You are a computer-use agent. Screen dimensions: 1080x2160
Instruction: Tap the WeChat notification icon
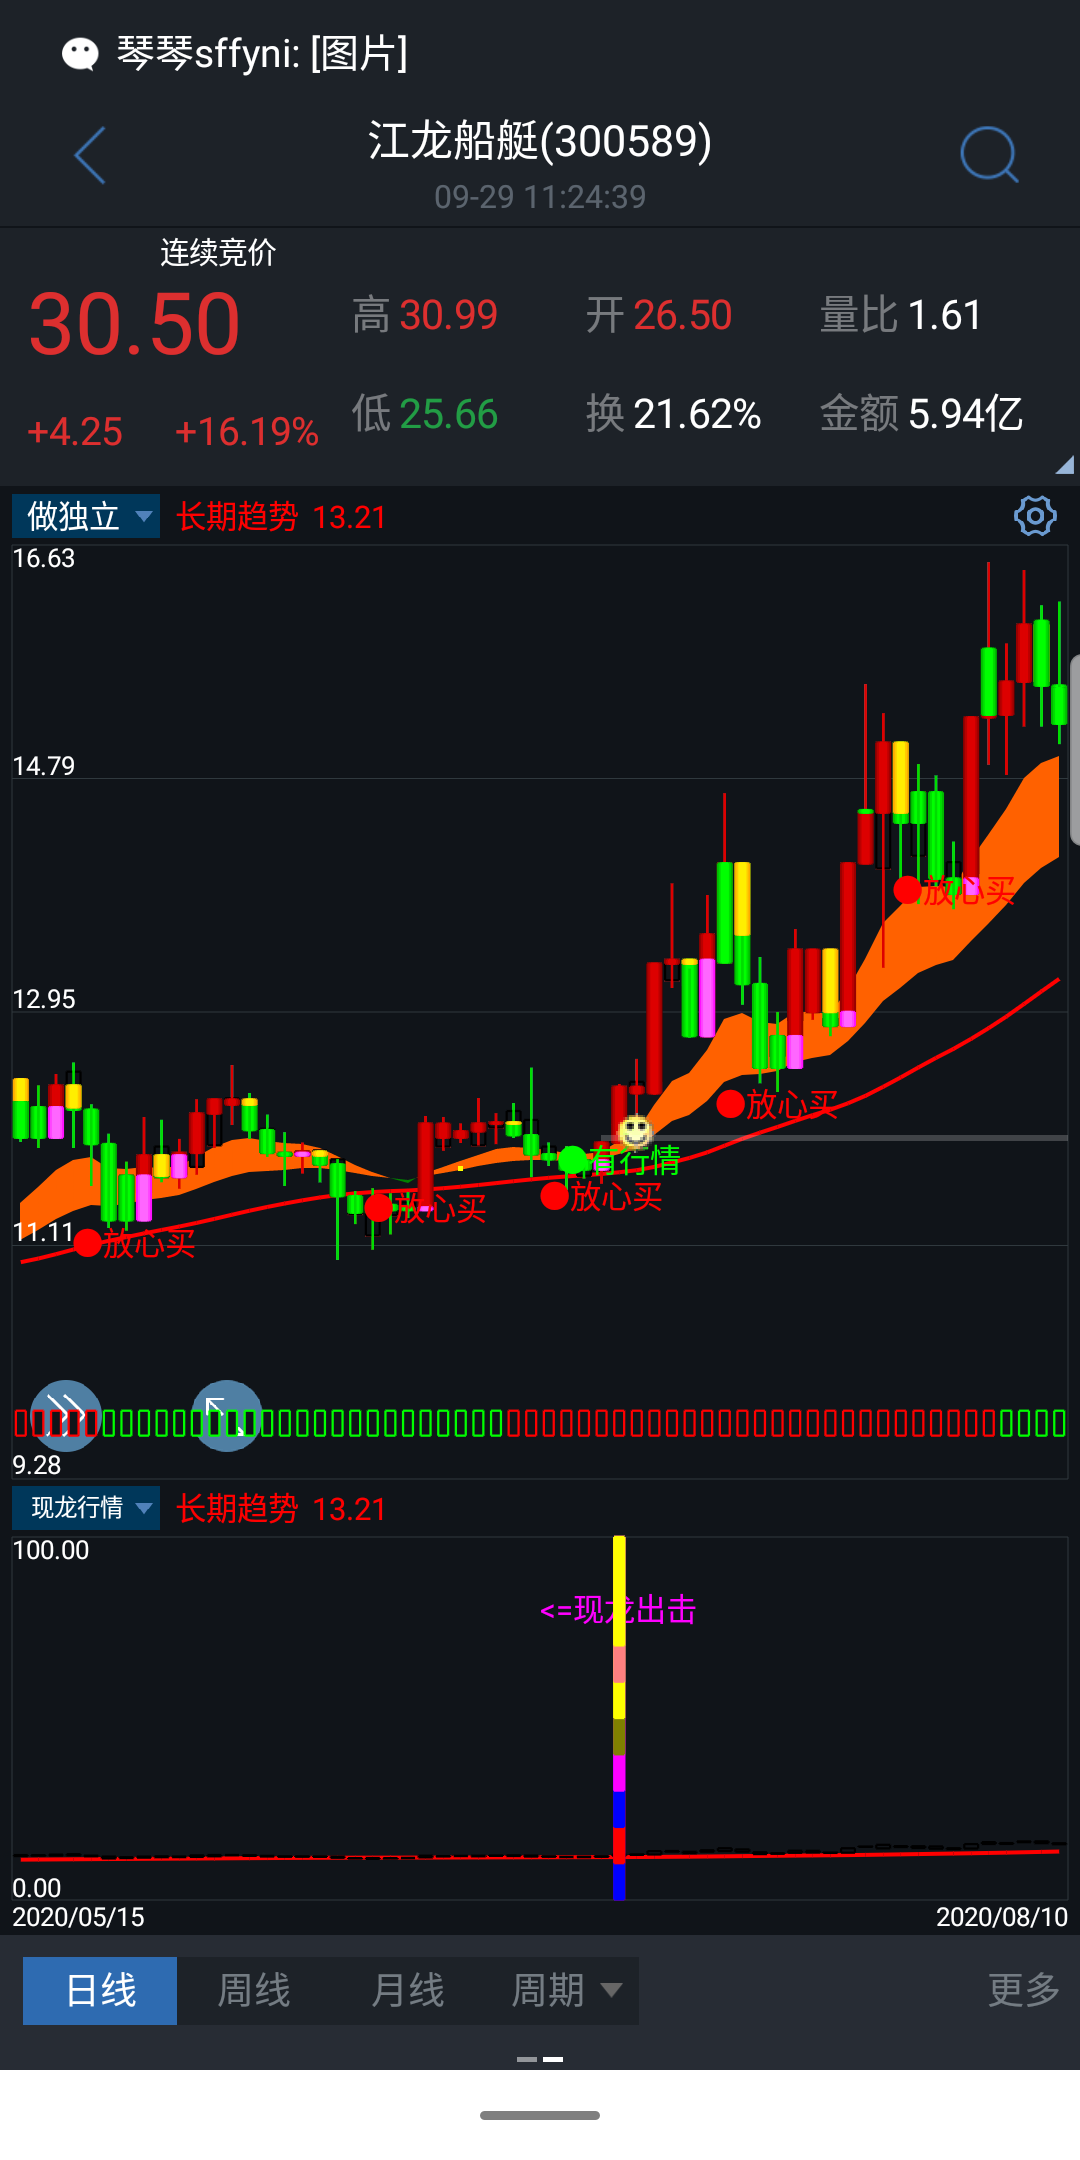(x=80, y=53)
